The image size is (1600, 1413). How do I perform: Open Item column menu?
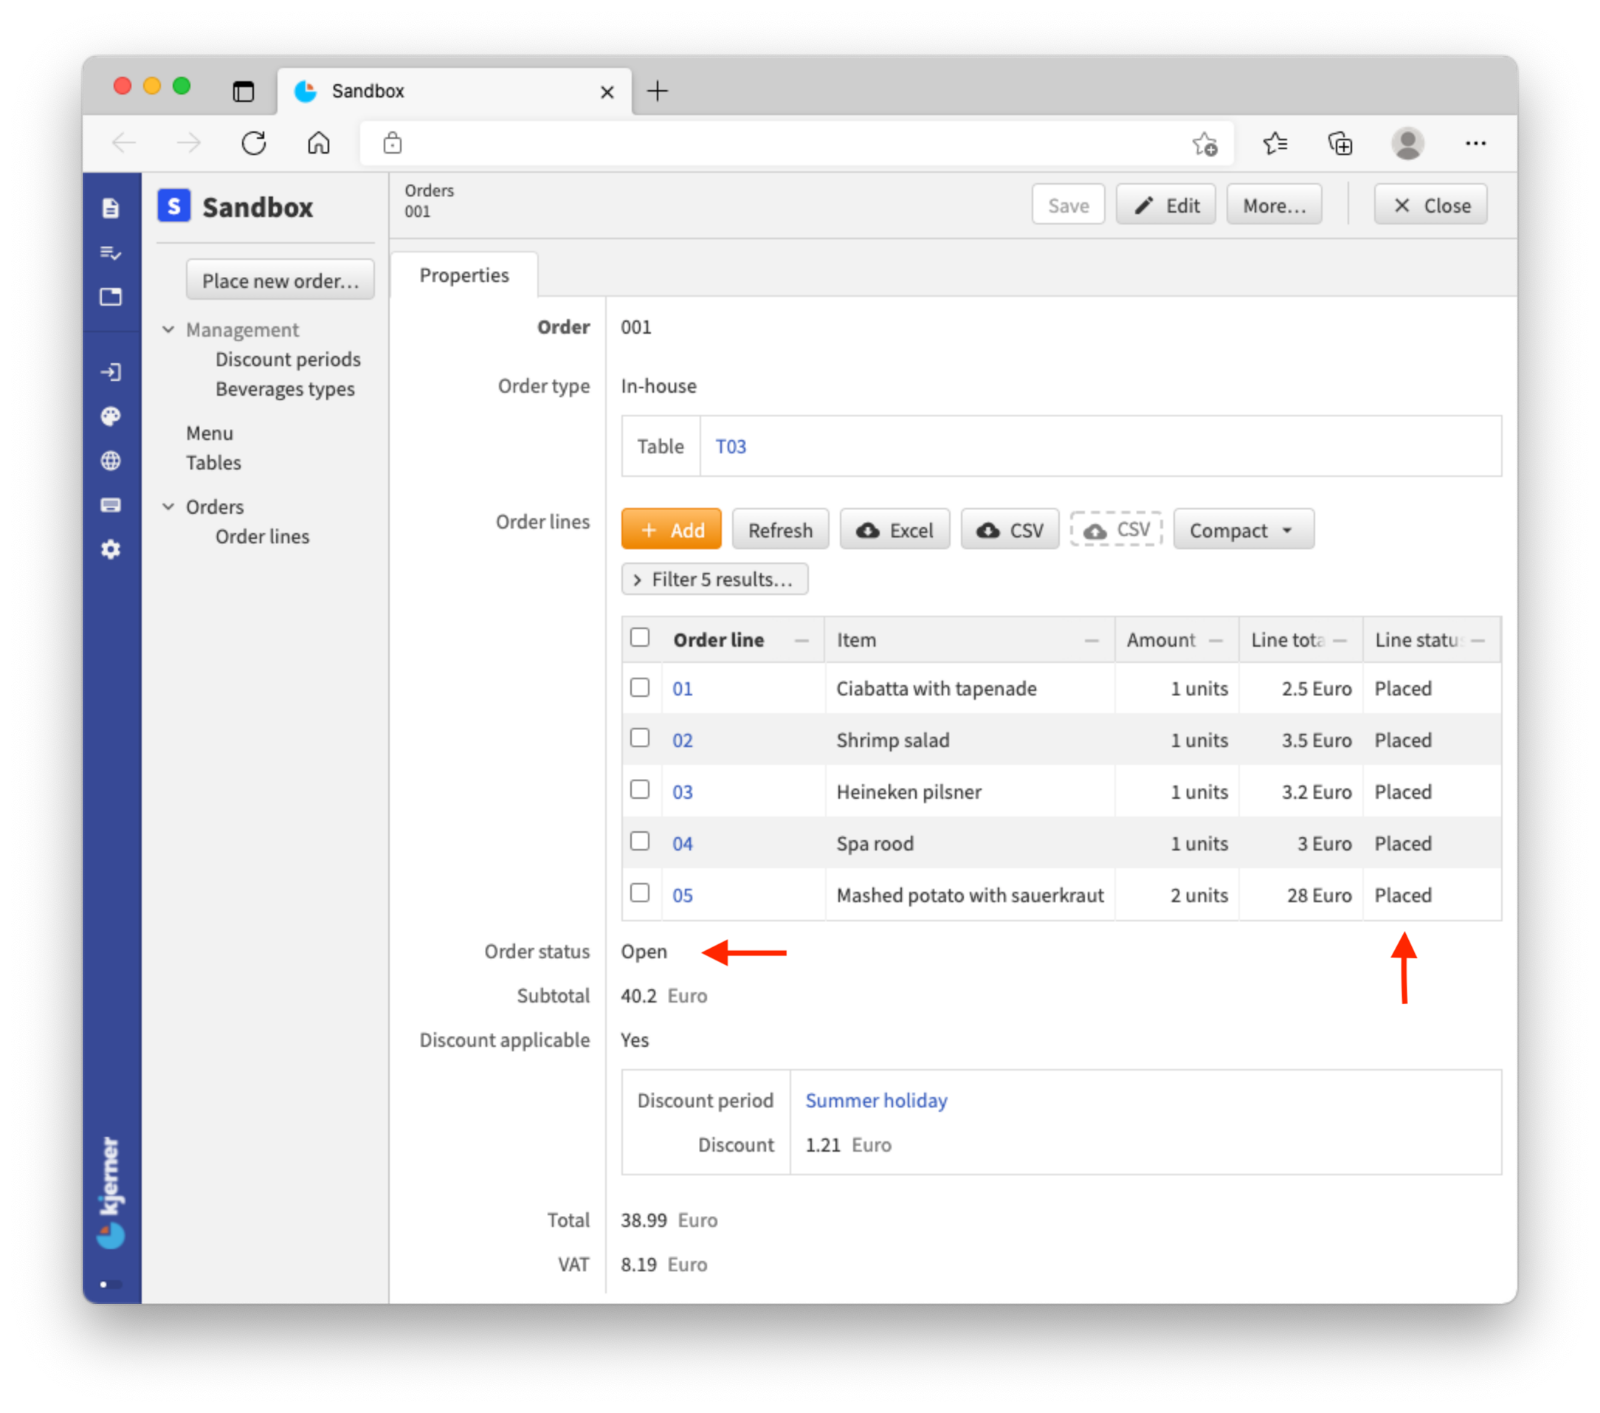pos(1091,640)
